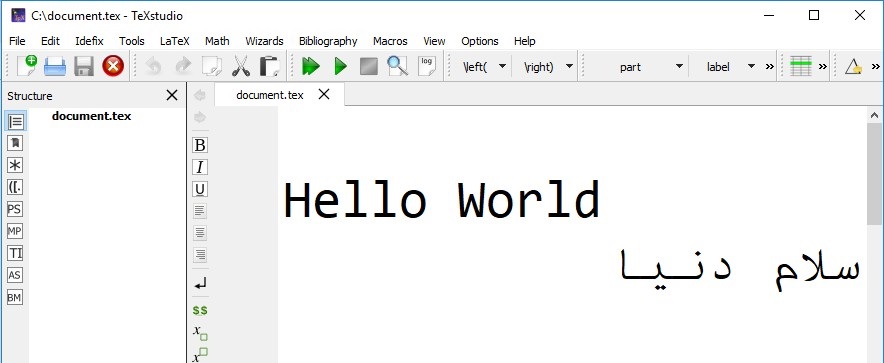Expand the \right) delimiter dropdown

point(569,67)
